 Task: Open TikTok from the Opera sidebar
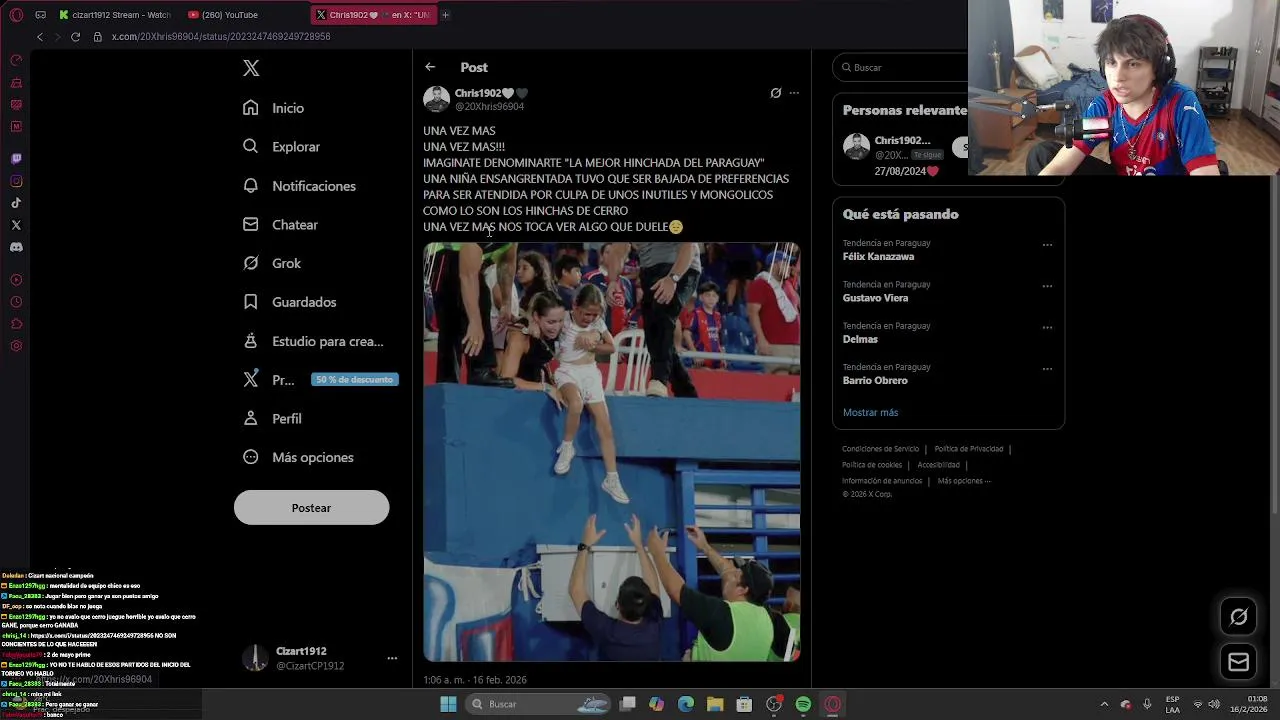pyautogui.click(x=16, y=203)
